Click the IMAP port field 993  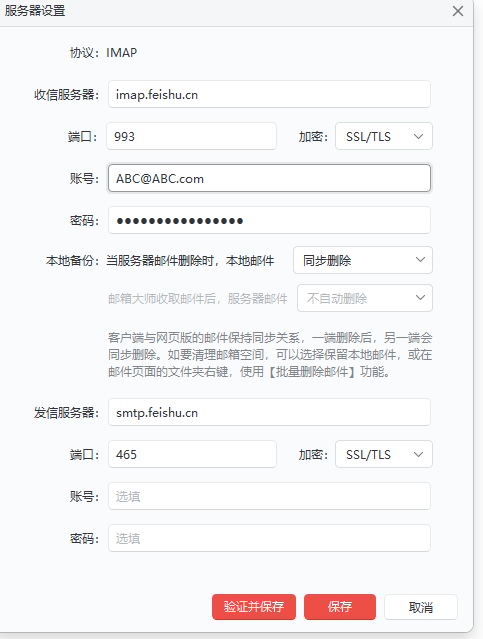tap(192, 136)
